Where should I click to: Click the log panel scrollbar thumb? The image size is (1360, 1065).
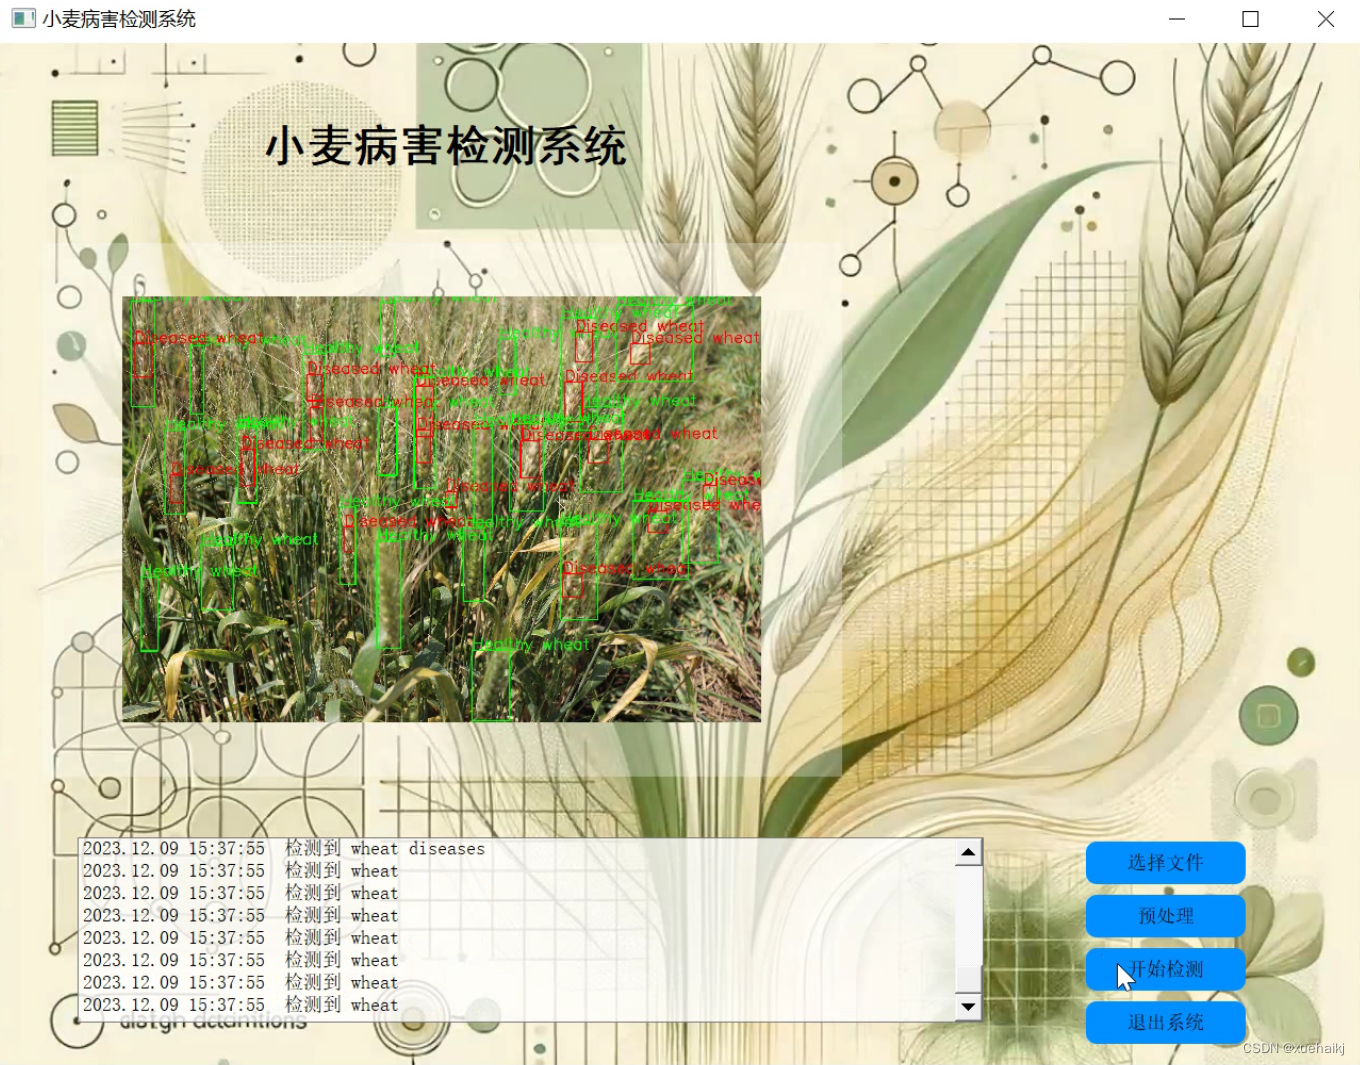[x=968, y=979]
